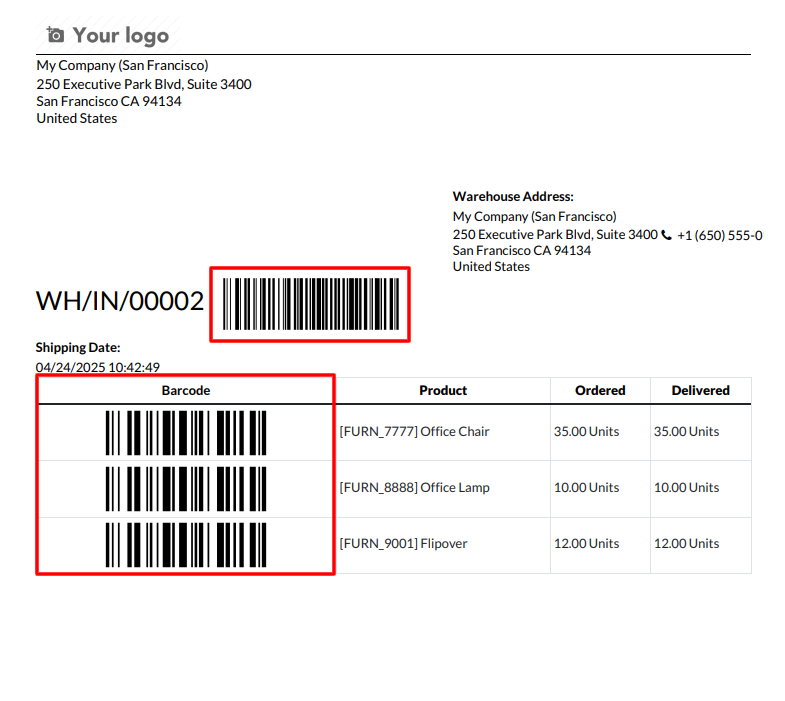Click warehouse 'San Francisco CA 94134' line
Screen dimensions: 785x701
[x=522, y=251]
